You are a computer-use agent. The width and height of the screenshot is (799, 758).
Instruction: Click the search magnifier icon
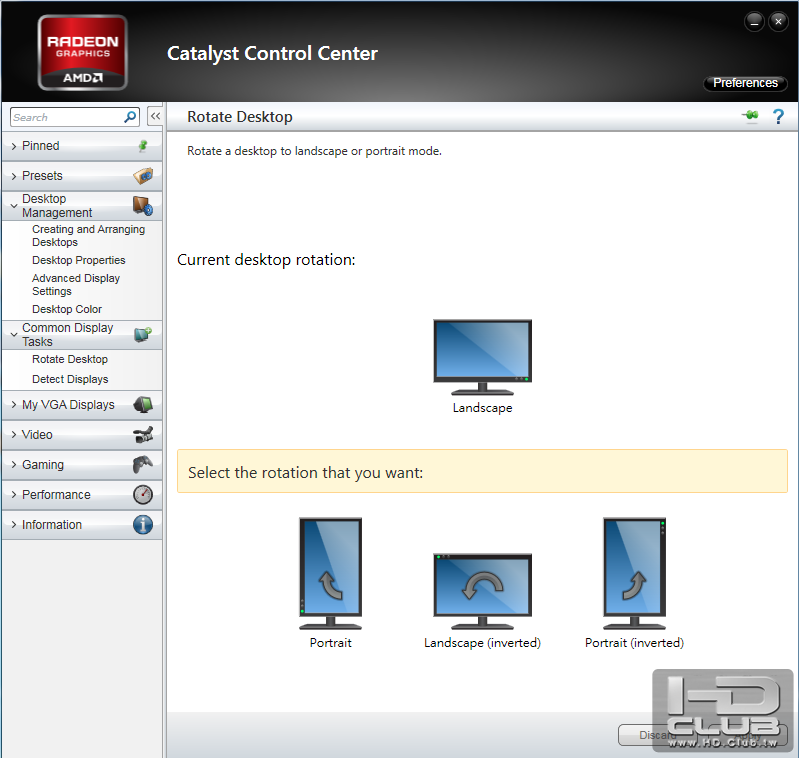(130, 117)
